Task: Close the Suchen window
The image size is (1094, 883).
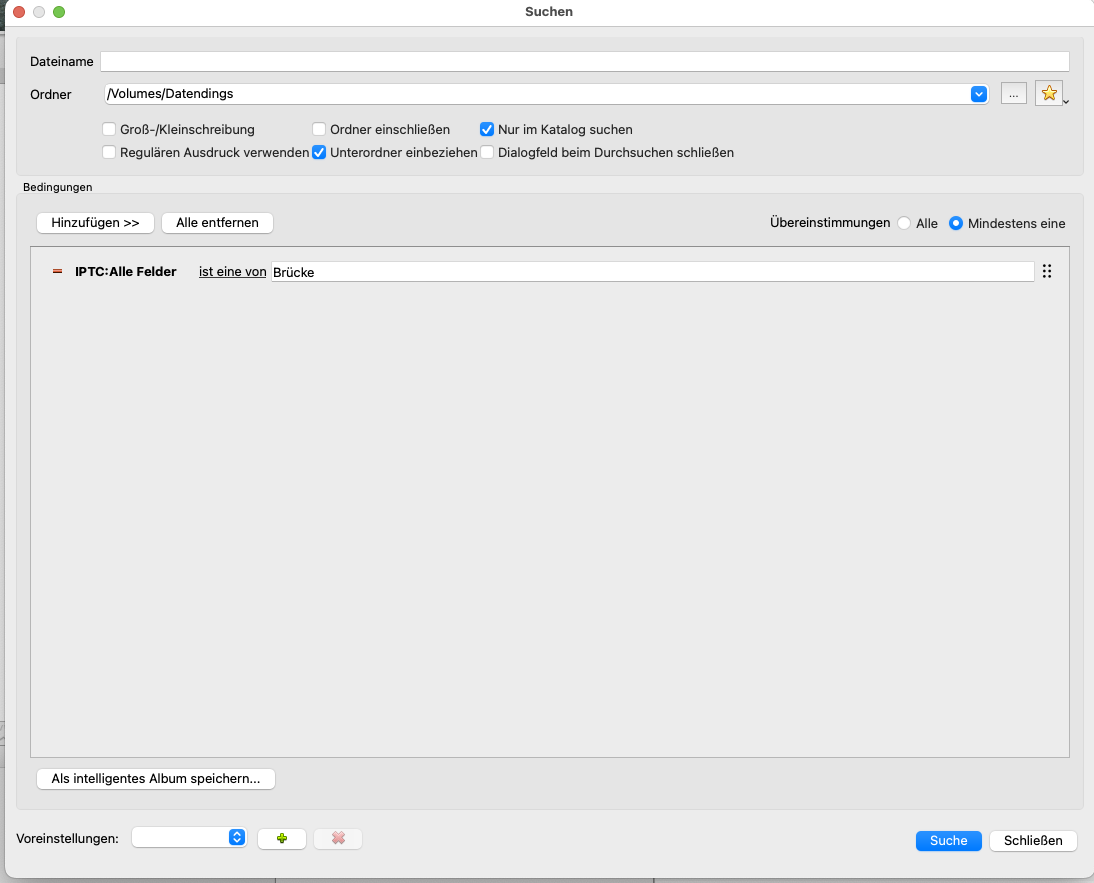Action: click(20, 12)
